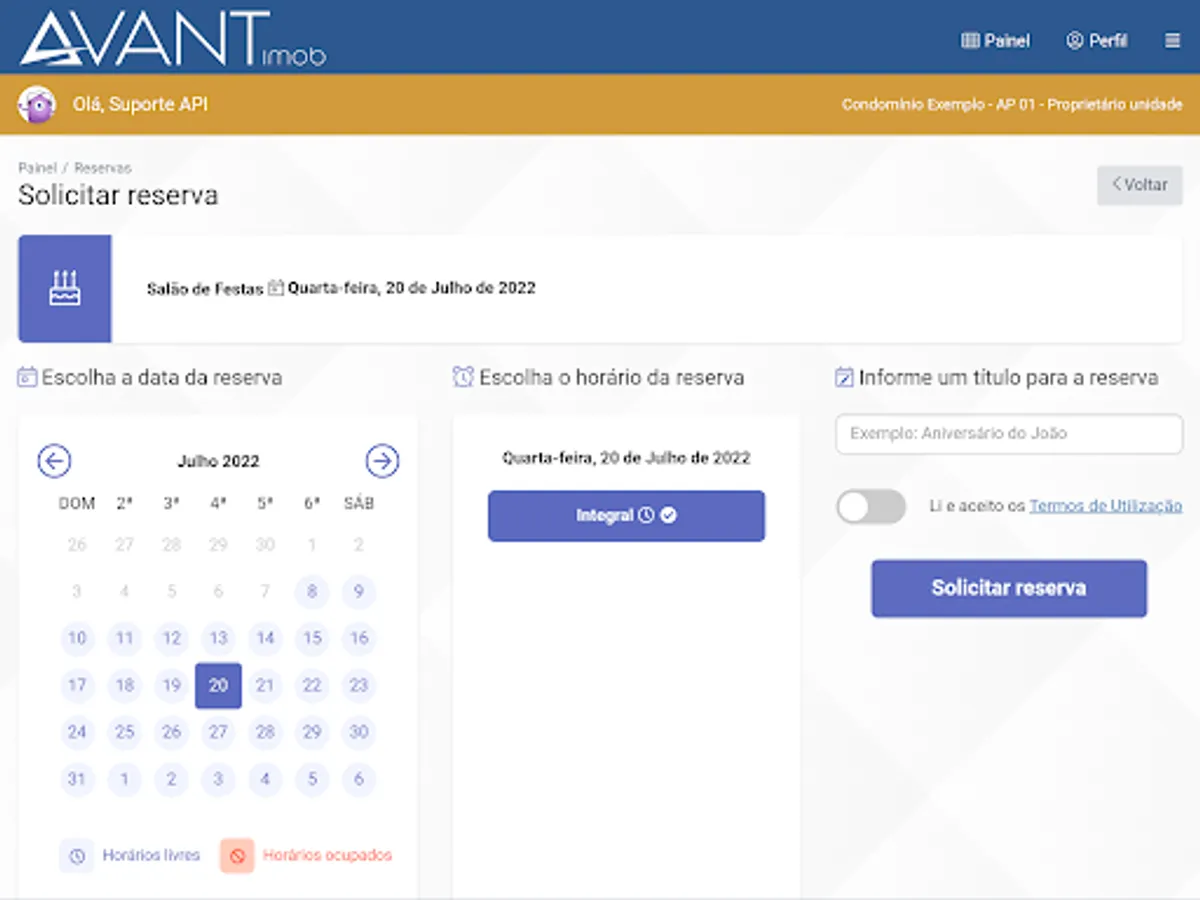Click calendar icon beside Escolha a data
Image resolution: width=1200 pixels, height=900 pixels.
pyautogui.click(x=27, y=377)
